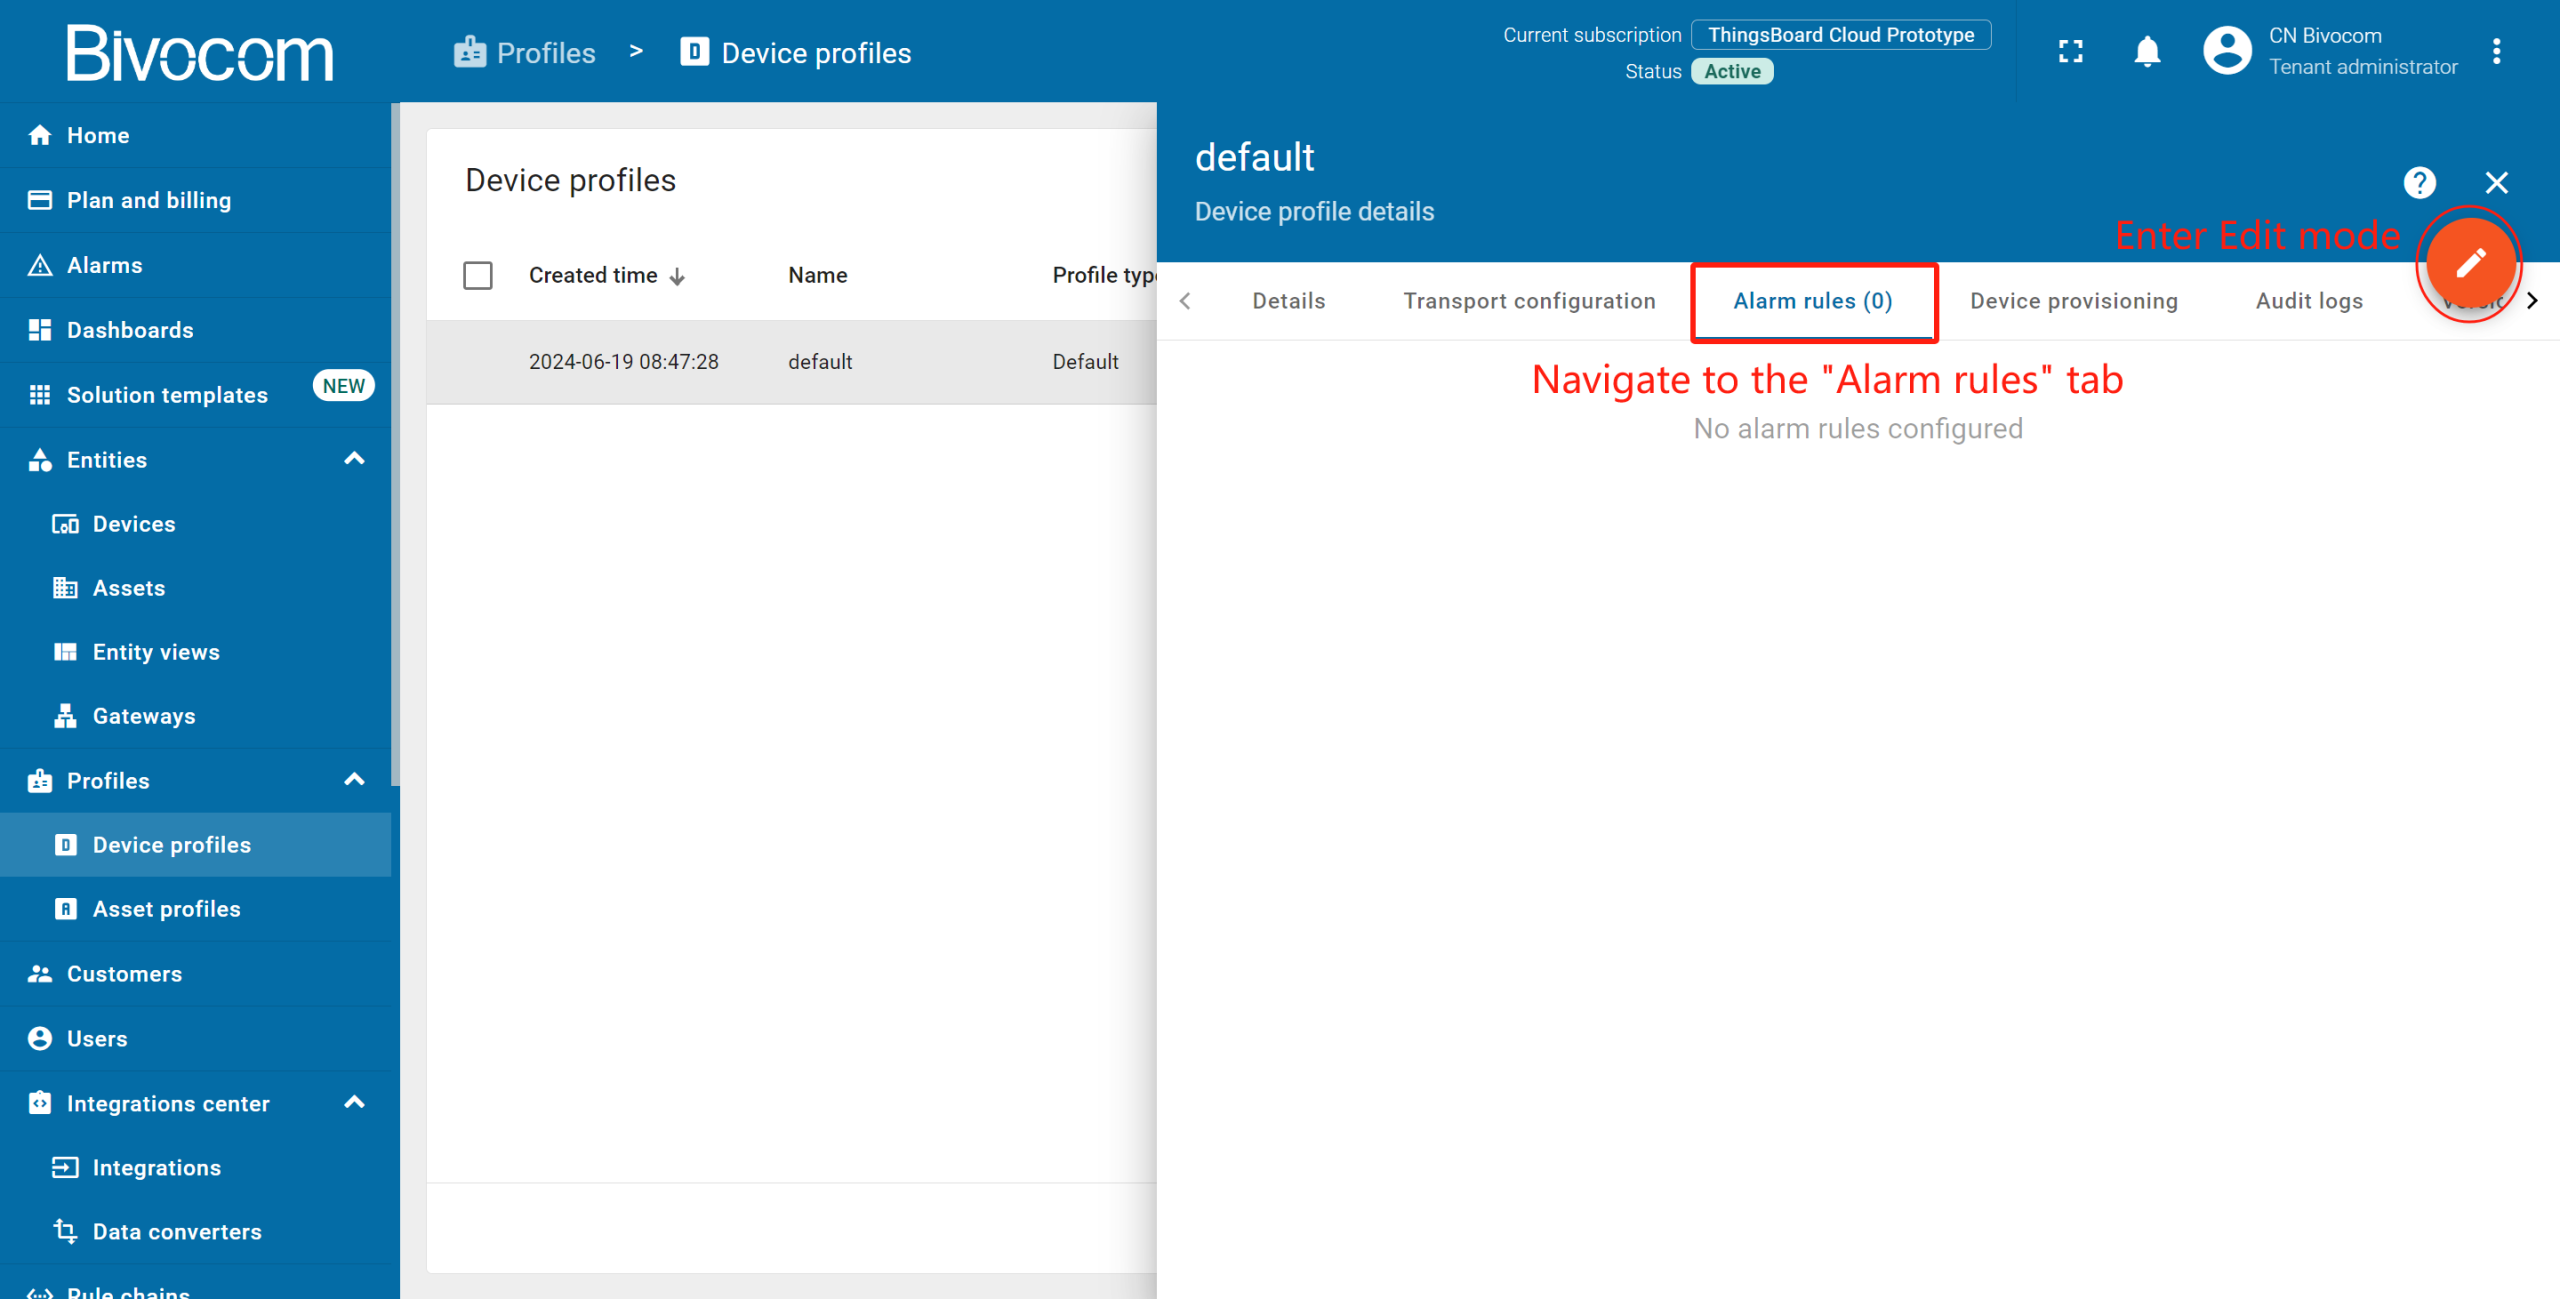Click ThingsBoard Cloud Prototype subscription button
The image size is (2560, 1299).
click(1840, 35)
